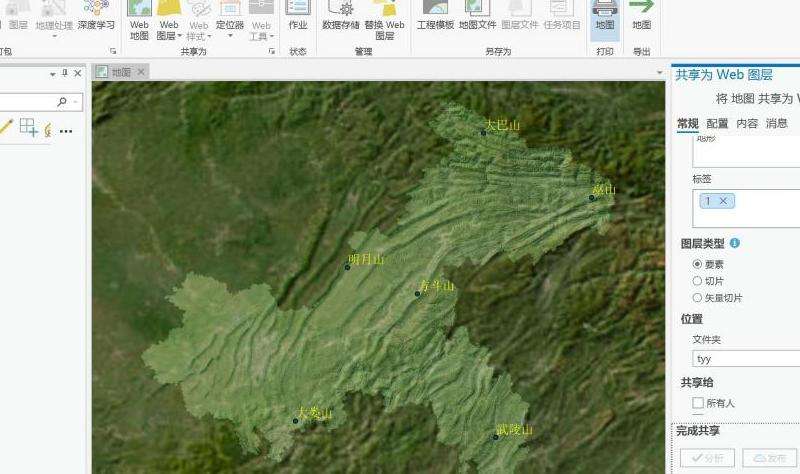The height and width of the screenshot is (474, 800).
Task: Select the 要素 layer type
Action: pyautogui.click(x=697, y=264)
